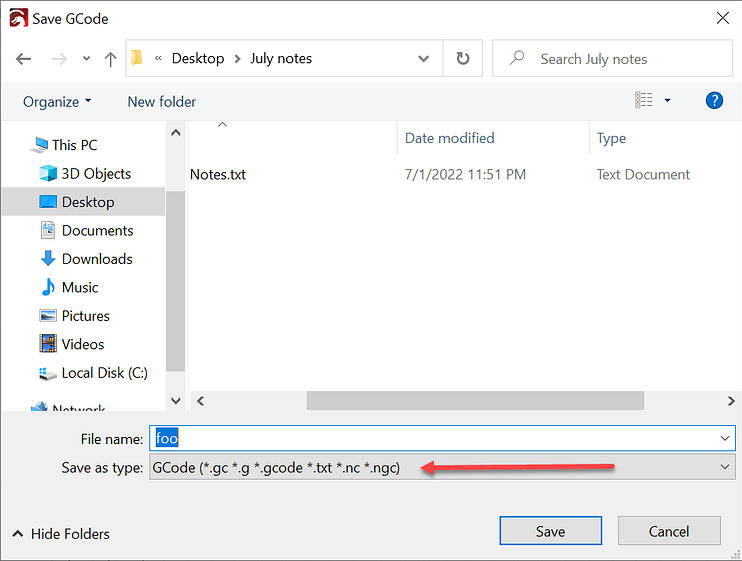742x561 pixels.
Task: Open the File name history dropdown
Action: point(725,438)
